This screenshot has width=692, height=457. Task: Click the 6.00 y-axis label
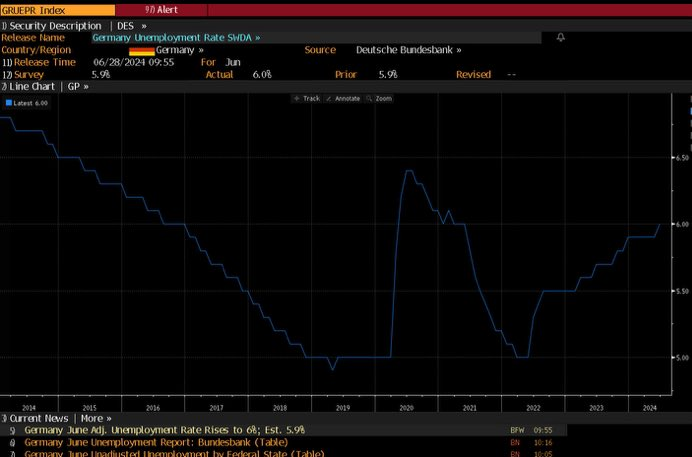click(x=682, y=224)
